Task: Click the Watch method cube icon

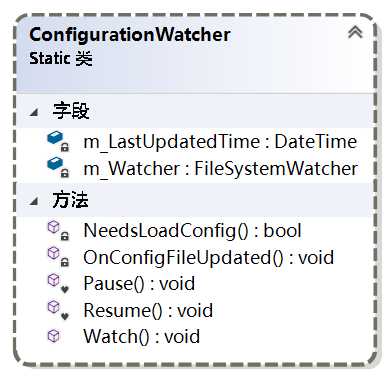Action: click(54, 336)
